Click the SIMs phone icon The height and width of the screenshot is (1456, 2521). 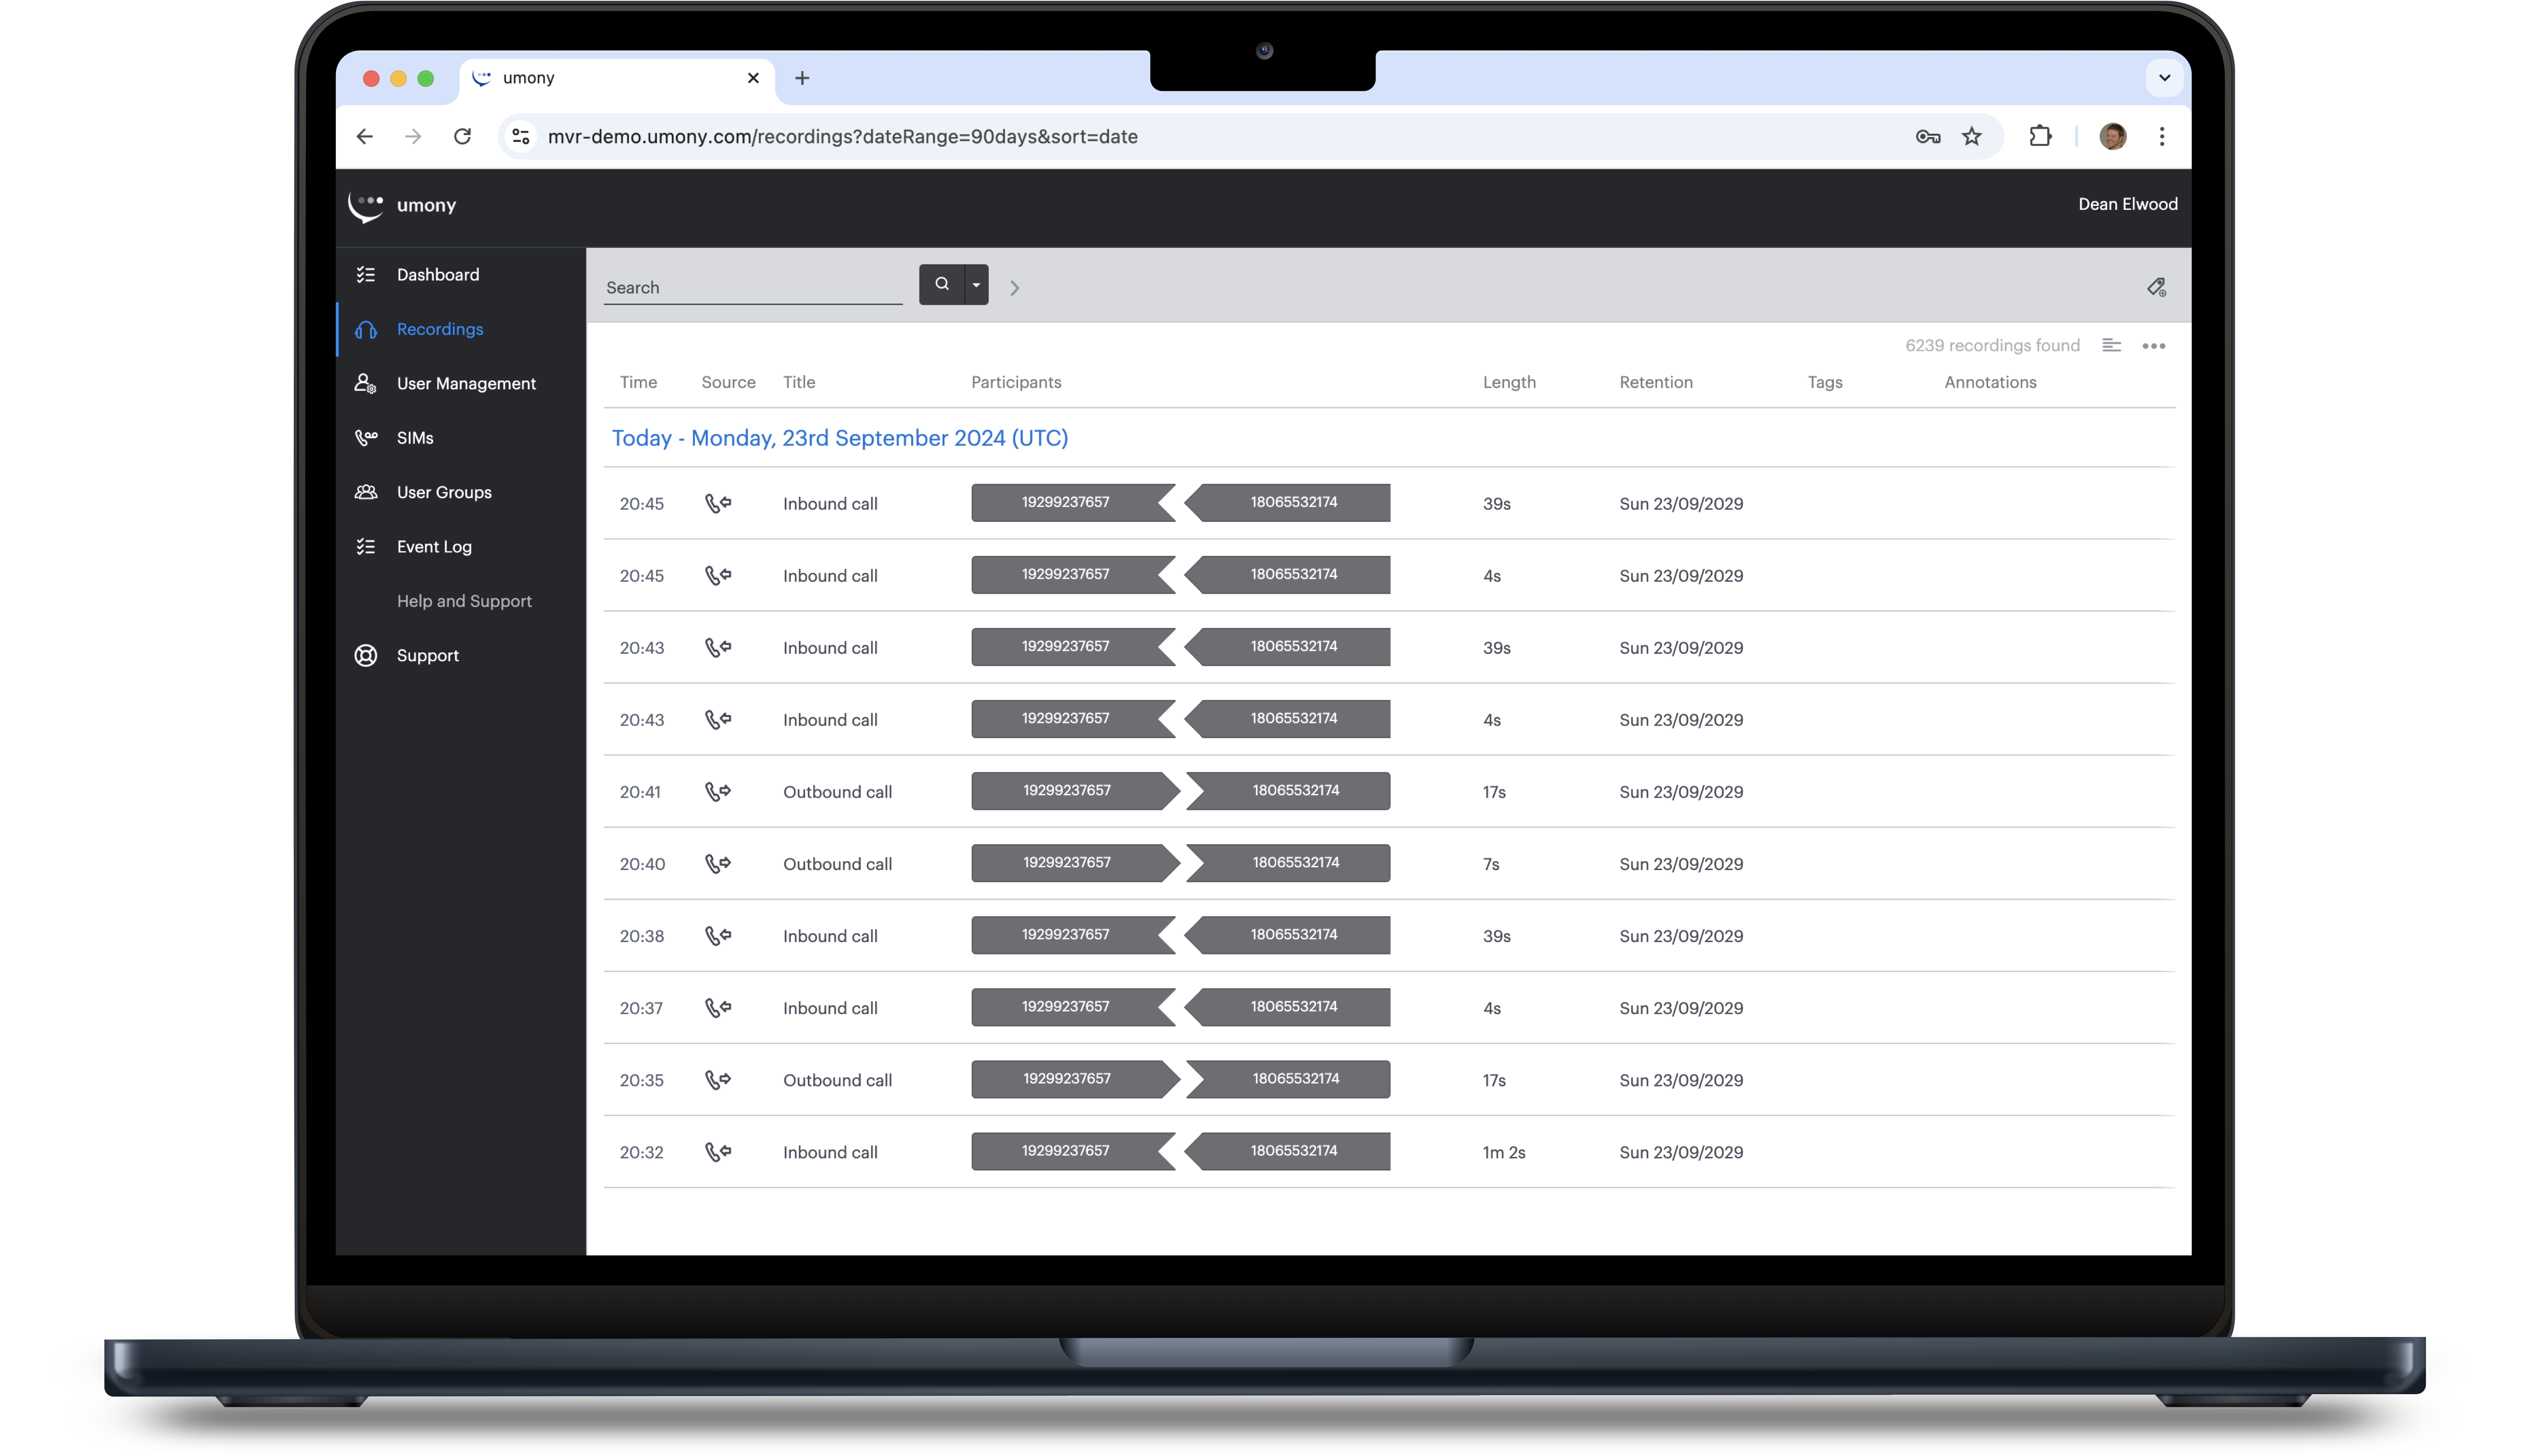366,438
